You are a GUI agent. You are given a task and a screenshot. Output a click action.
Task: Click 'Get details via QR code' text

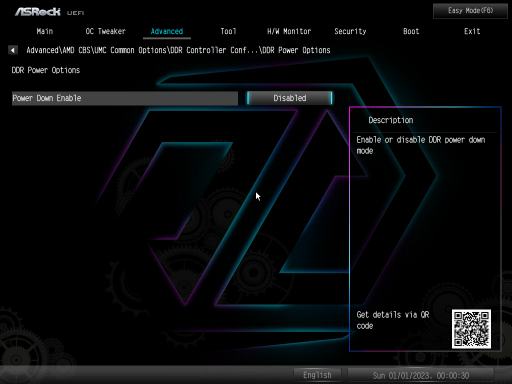[393, 320]
